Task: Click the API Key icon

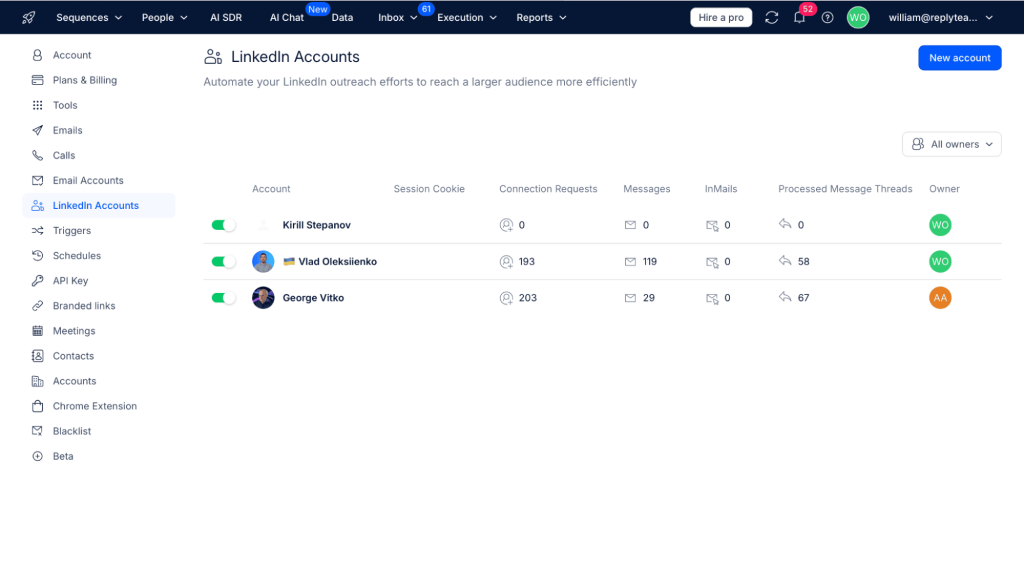Action: (37, 281)
